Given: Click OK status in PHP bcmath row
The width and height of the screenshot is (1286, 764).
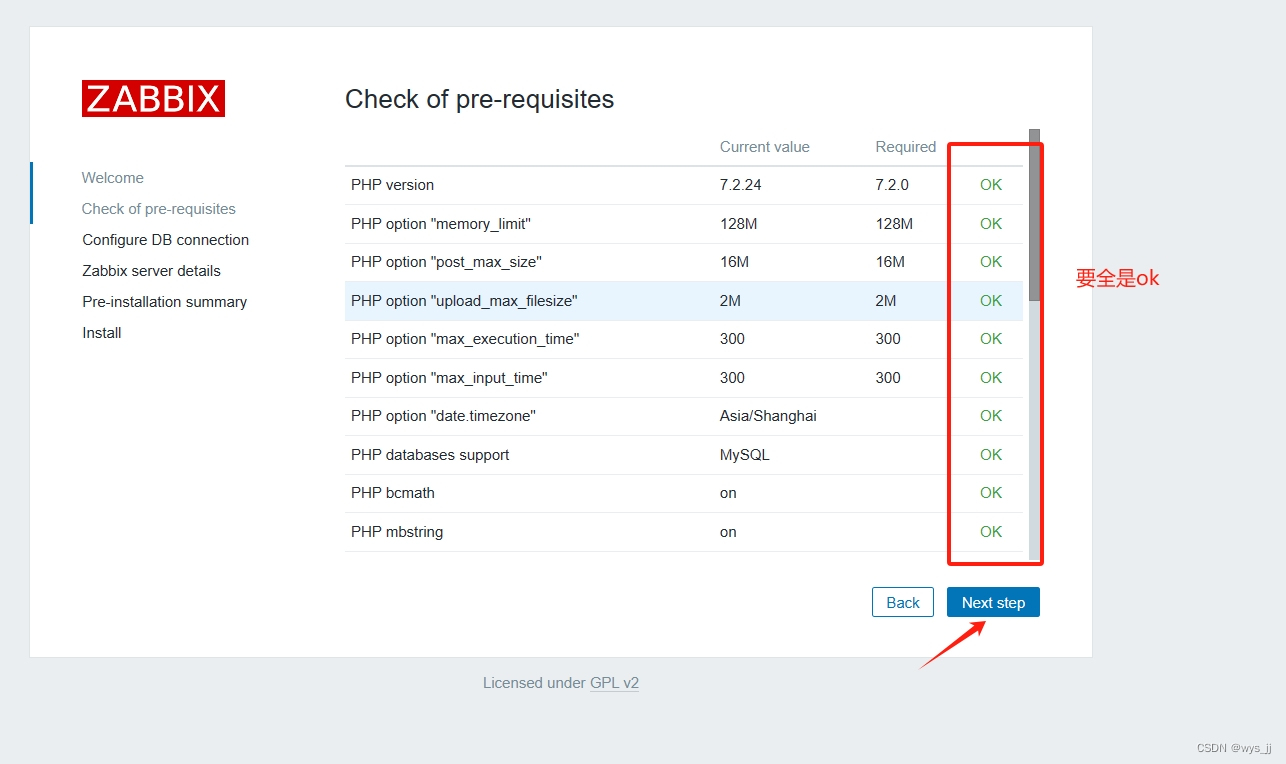Looking at the screenshot, I should point(991,493).
